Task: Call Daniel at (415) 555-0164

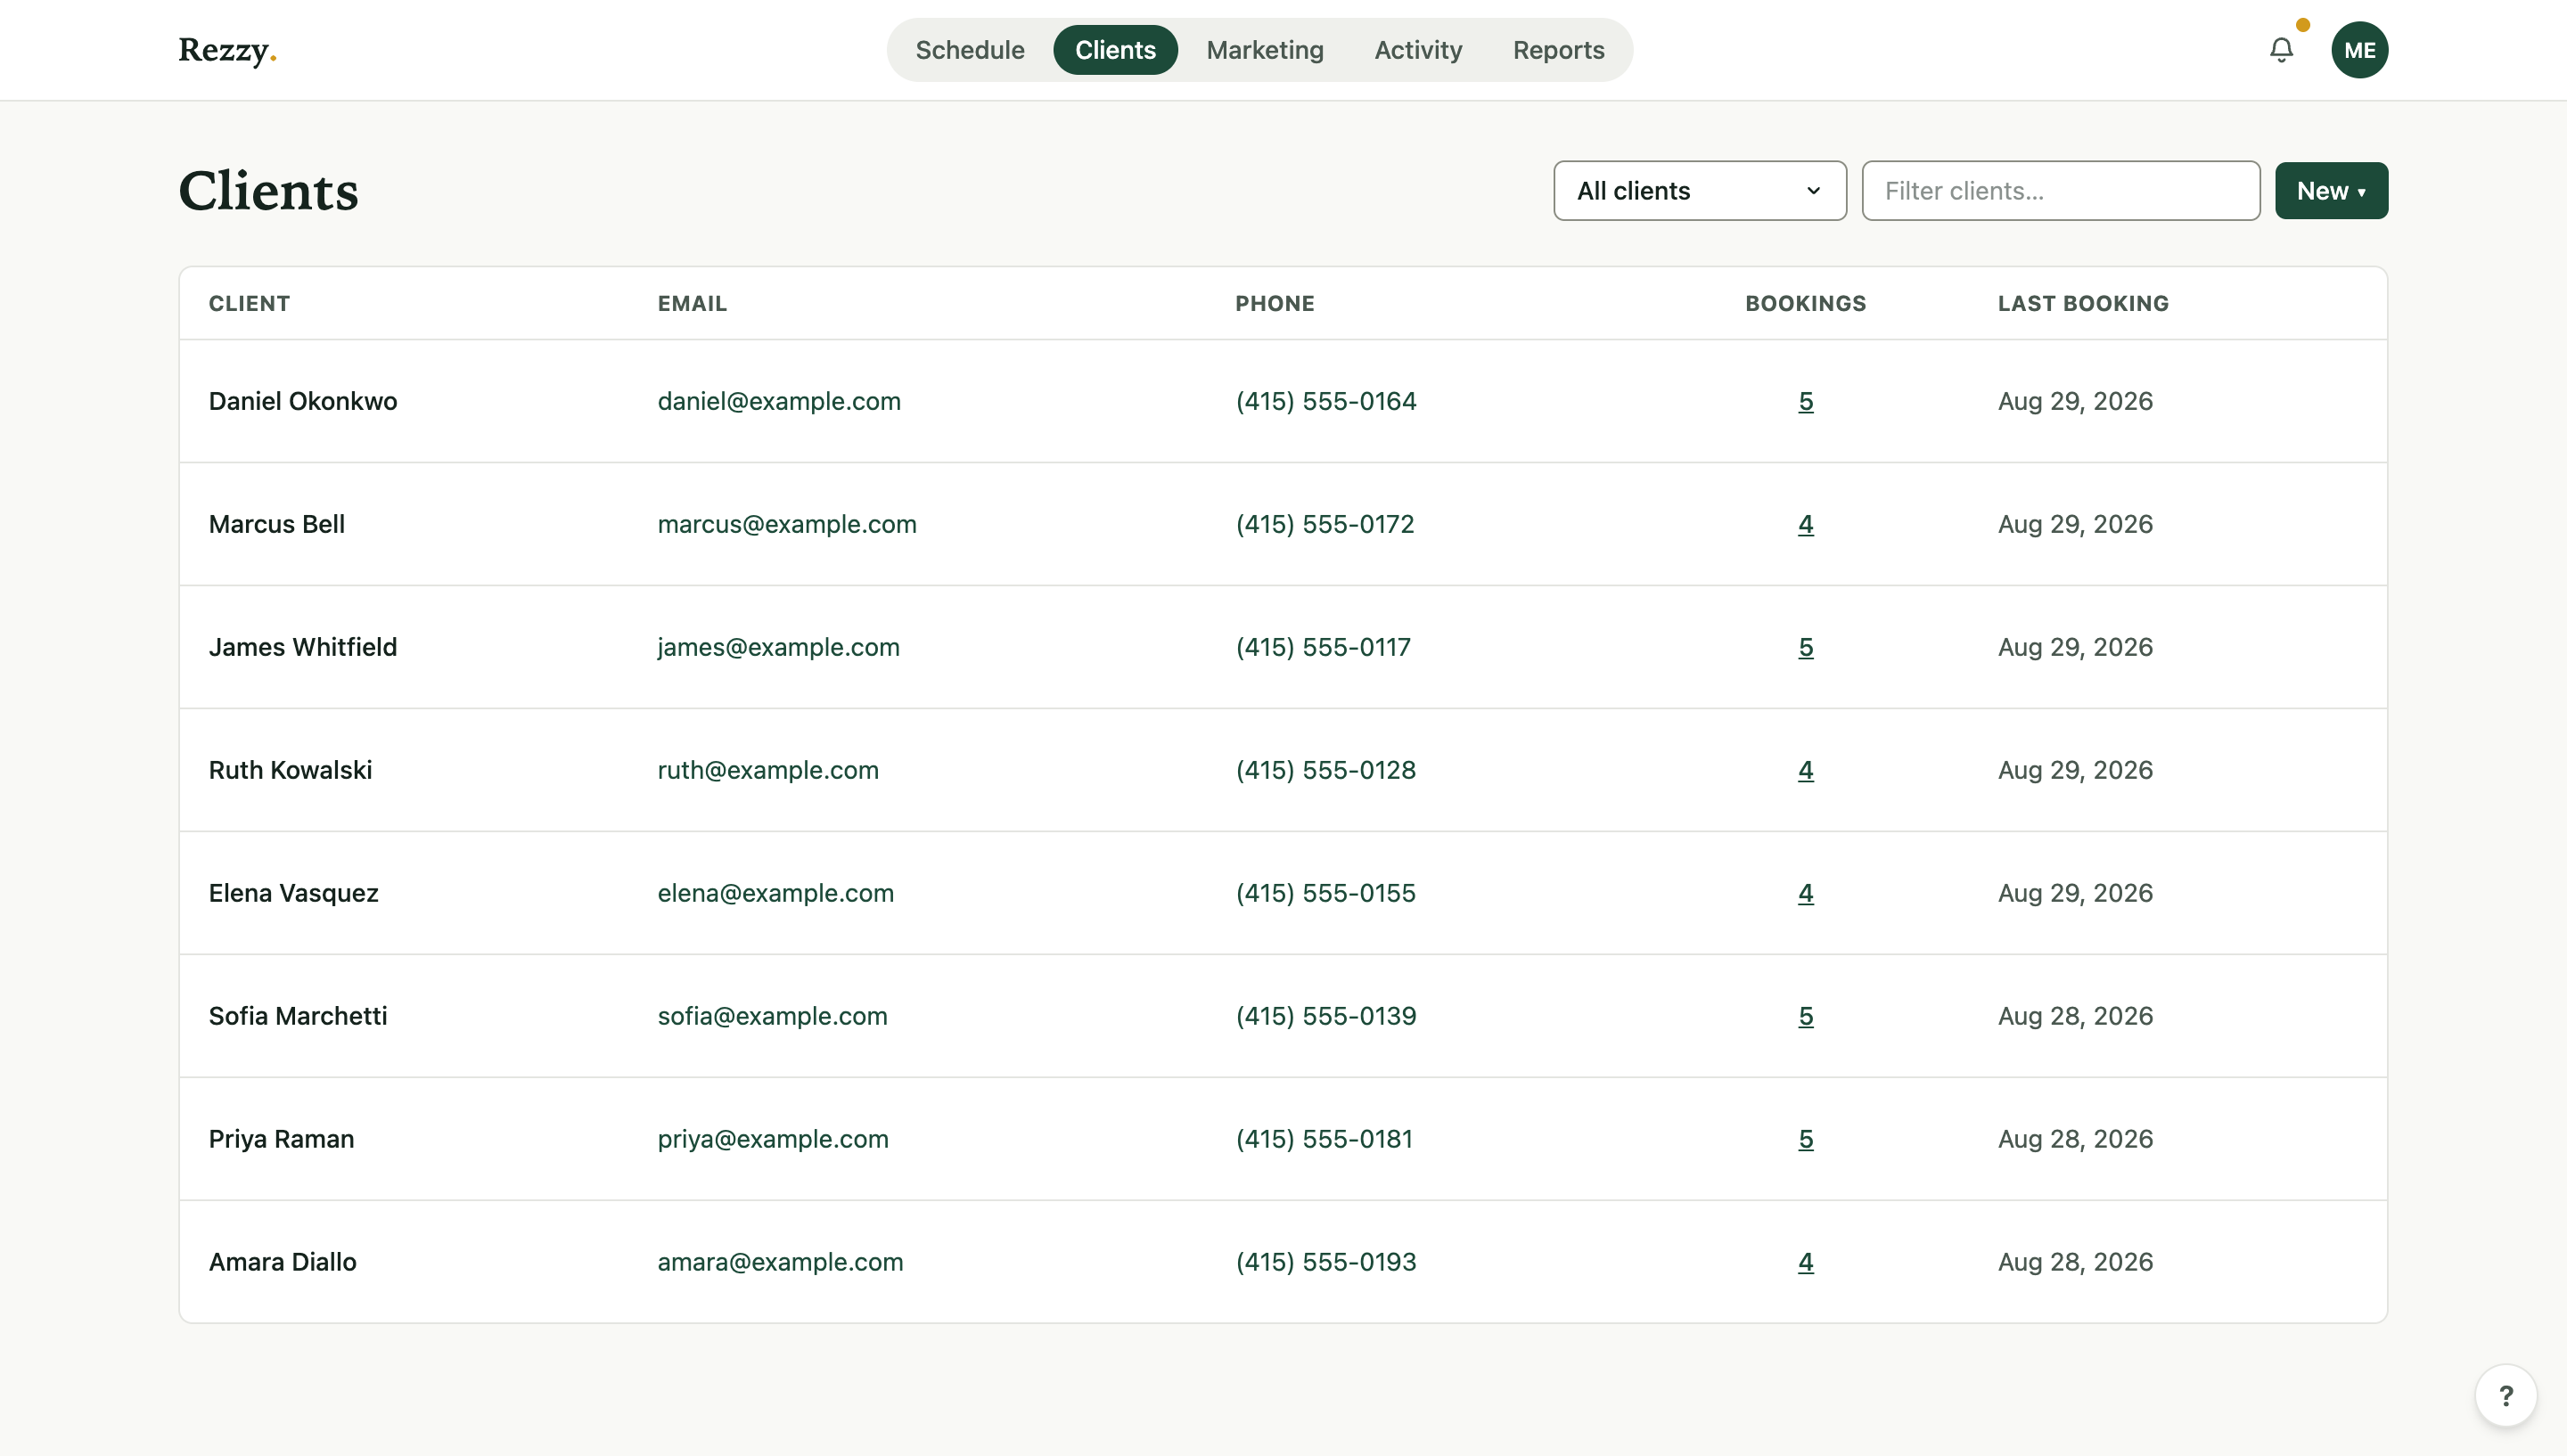Action: [1326, 401]
